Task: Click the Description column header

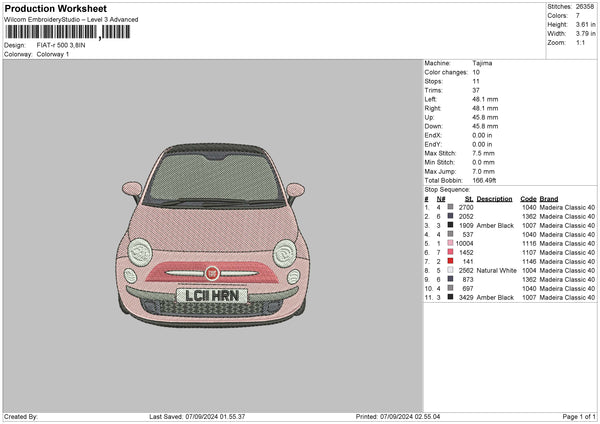Action: coord(494,197)
